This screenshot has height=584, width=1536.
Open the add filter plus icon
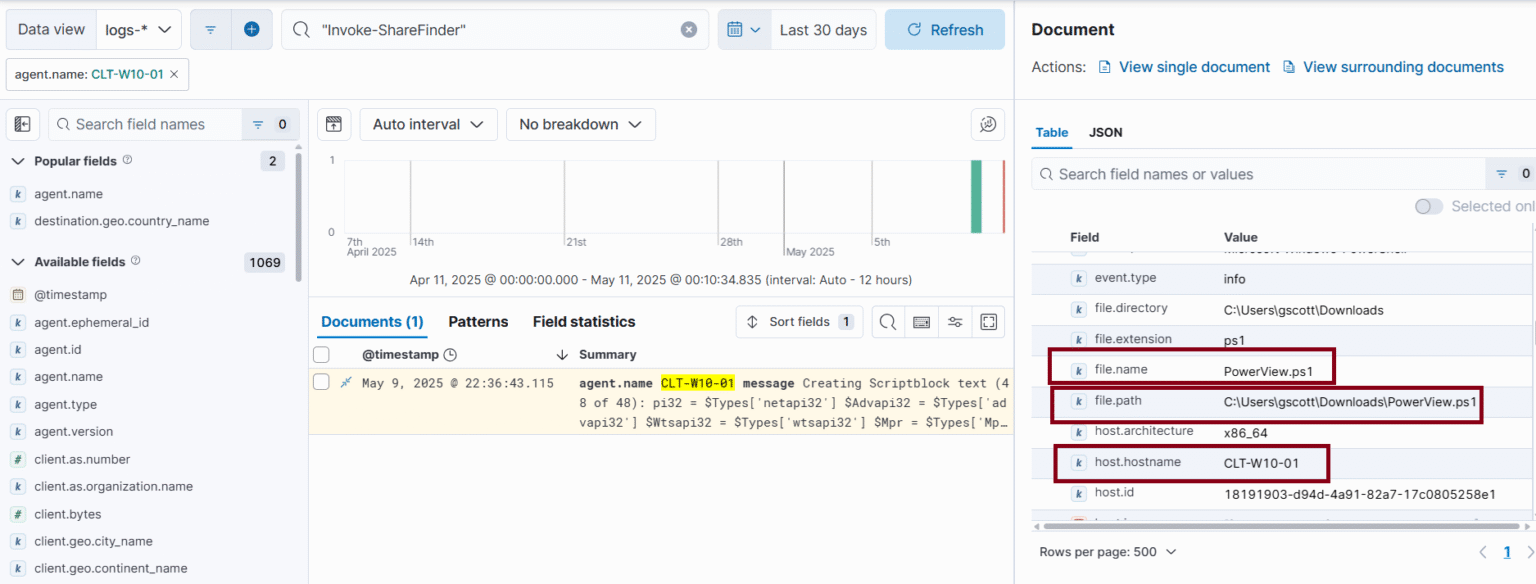click(251, 29)
